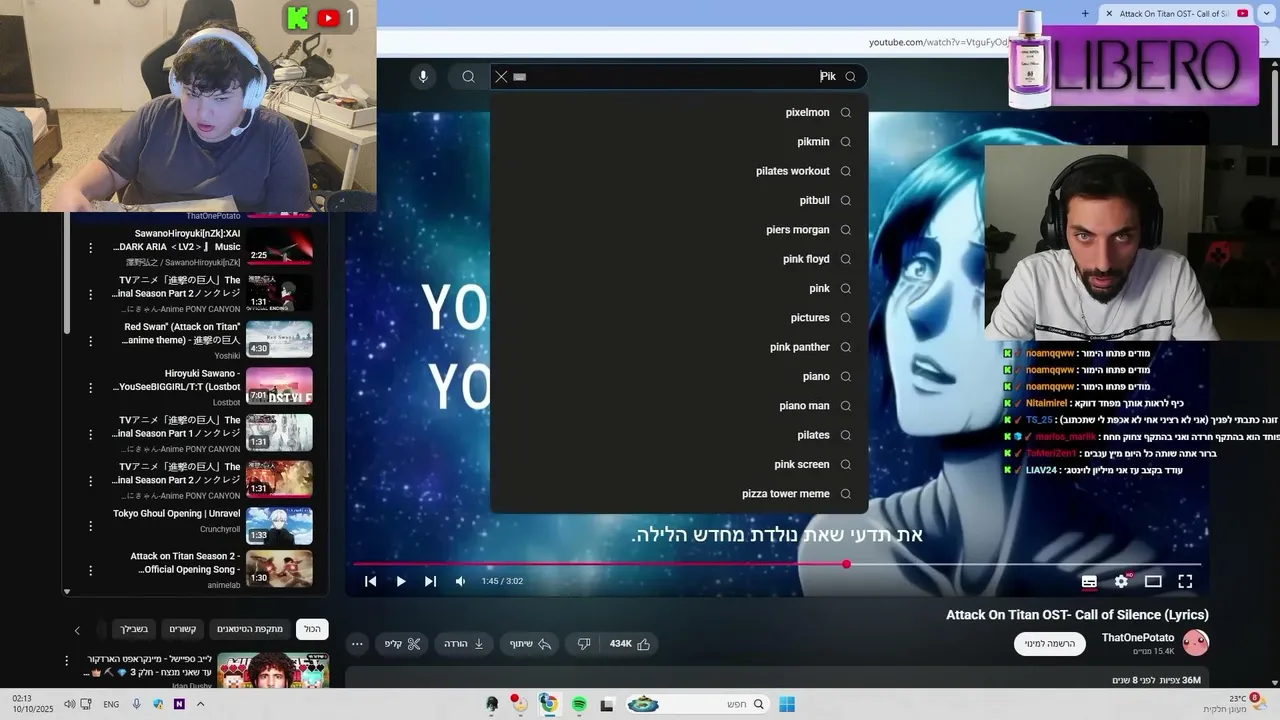Screen dimensions: 1280x720
Task: Select the 'pilates' suggestion text
Action: [x=814, y=435]
